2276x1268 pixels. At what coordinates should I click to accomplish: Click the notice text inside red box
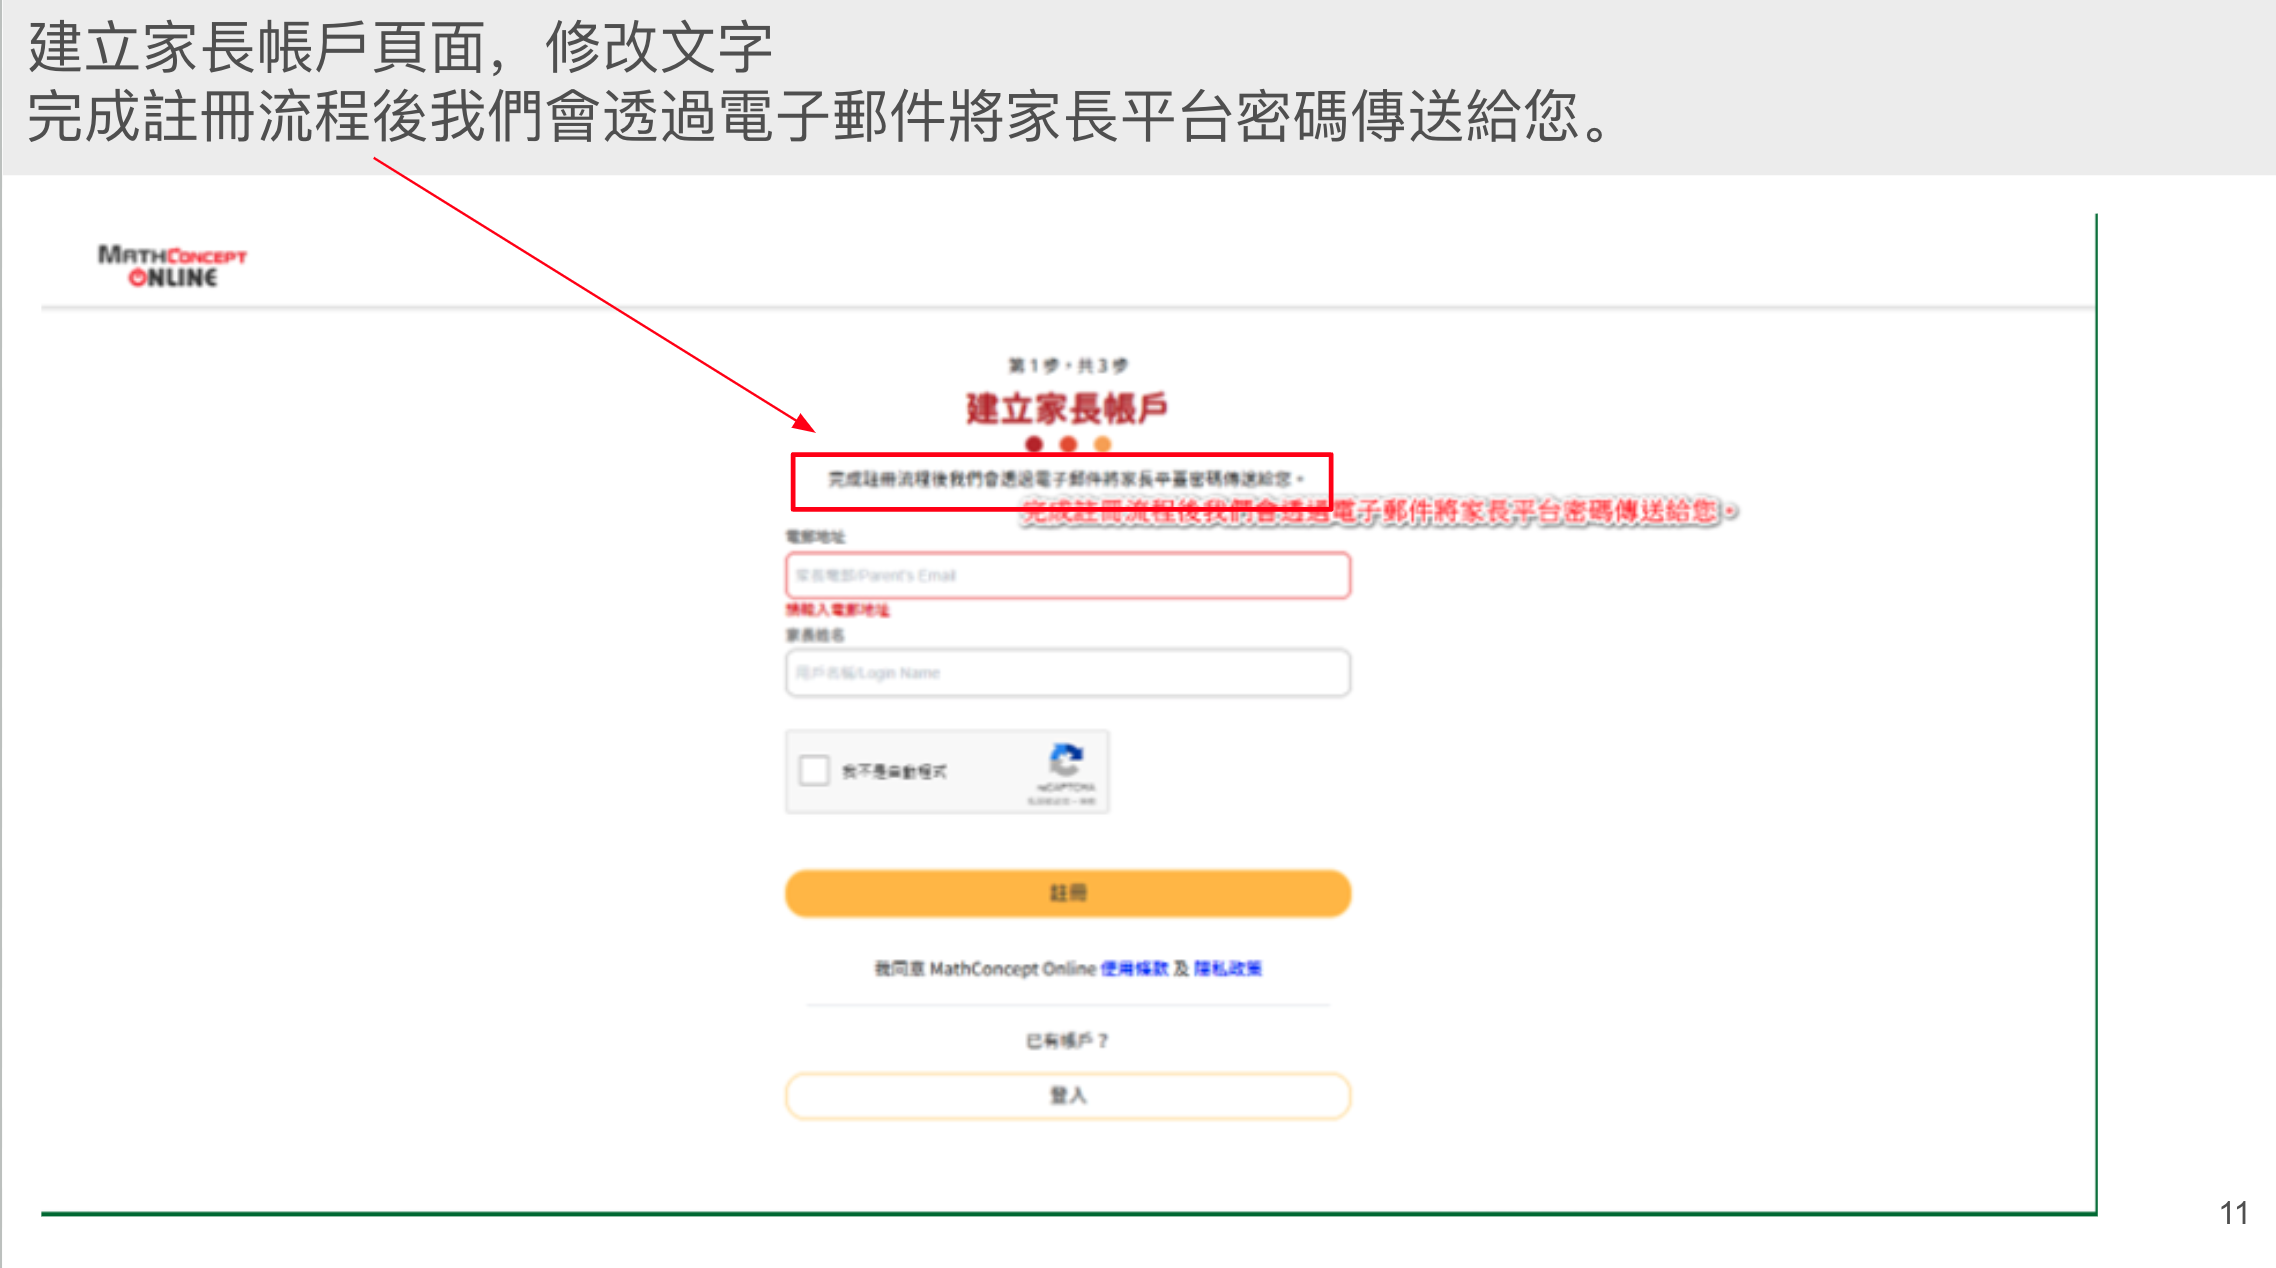tap(1066, 479)
